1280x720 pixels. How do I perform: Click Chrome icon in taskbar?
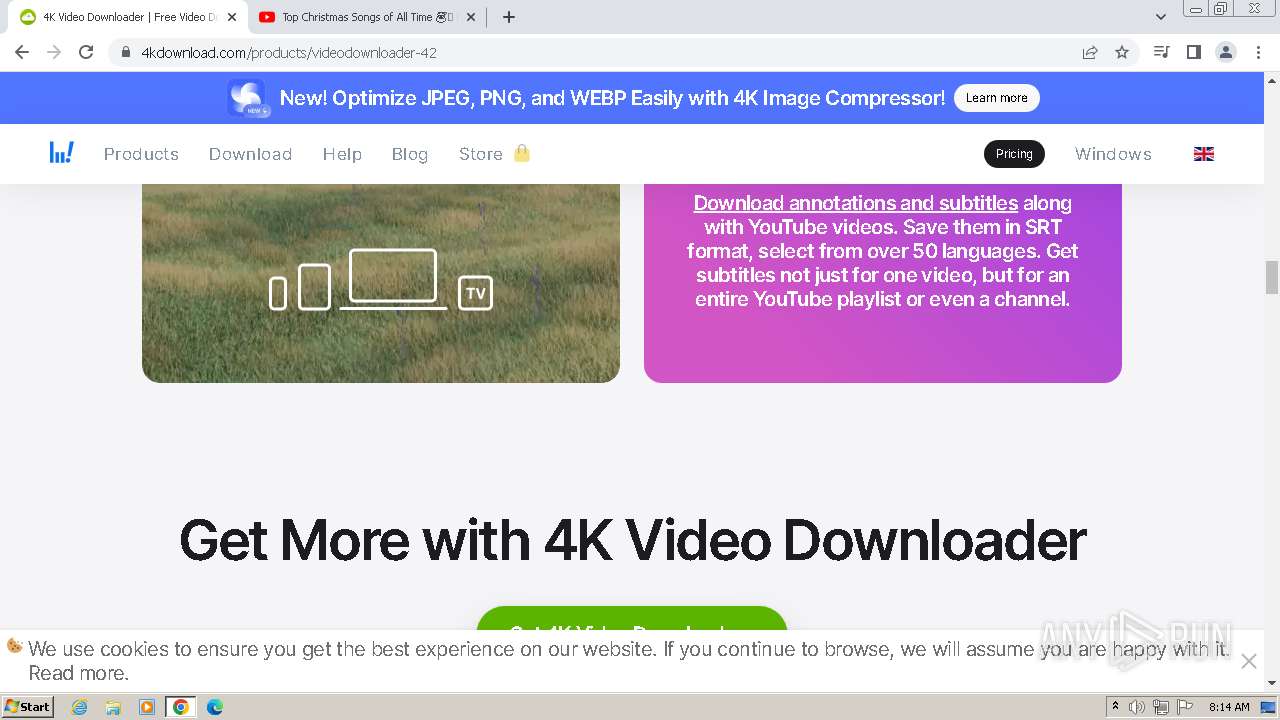click(180, 707)
